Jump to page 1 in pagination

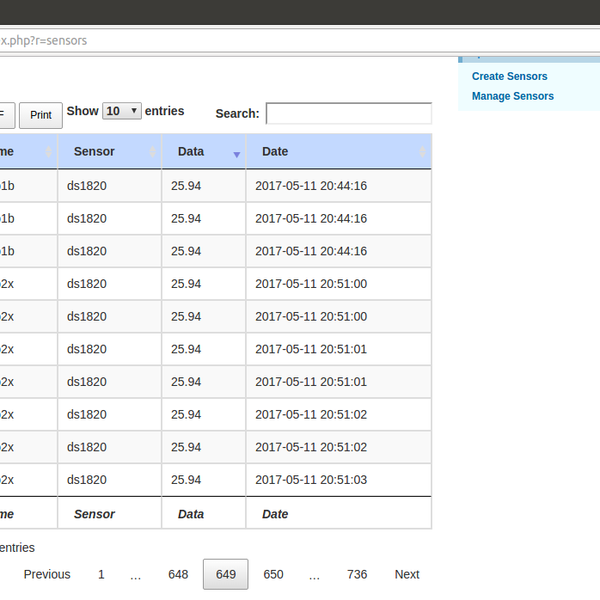[x=101, y=574]
